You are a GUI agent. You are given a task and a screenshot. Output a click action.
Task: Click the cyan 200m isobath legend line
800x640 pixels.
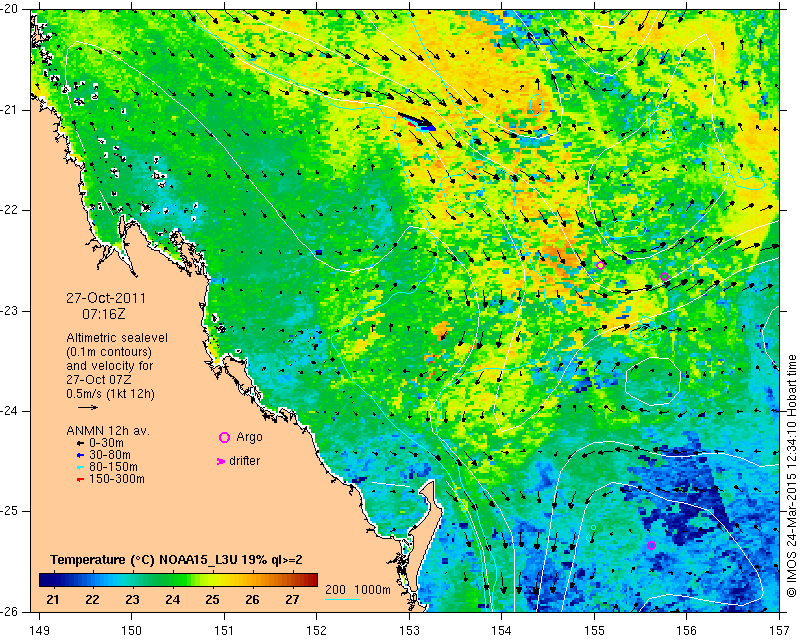342,599
